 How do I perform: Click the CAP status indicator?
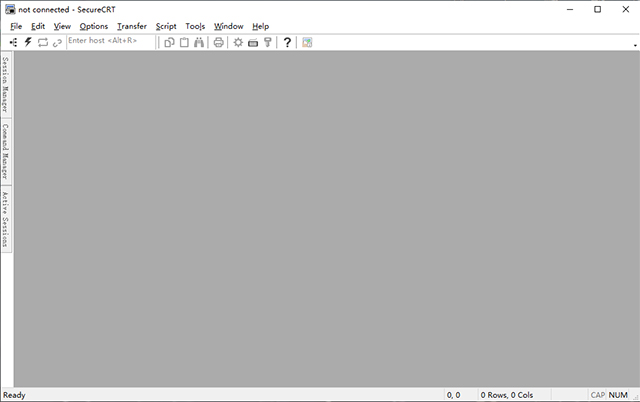(598, 395)
